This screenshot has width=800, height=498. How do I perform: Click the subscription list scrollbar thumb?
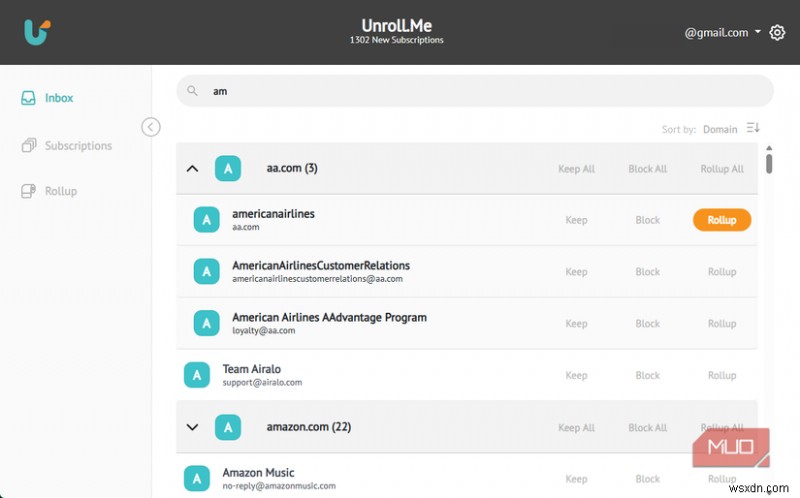[x=769, y=163]
